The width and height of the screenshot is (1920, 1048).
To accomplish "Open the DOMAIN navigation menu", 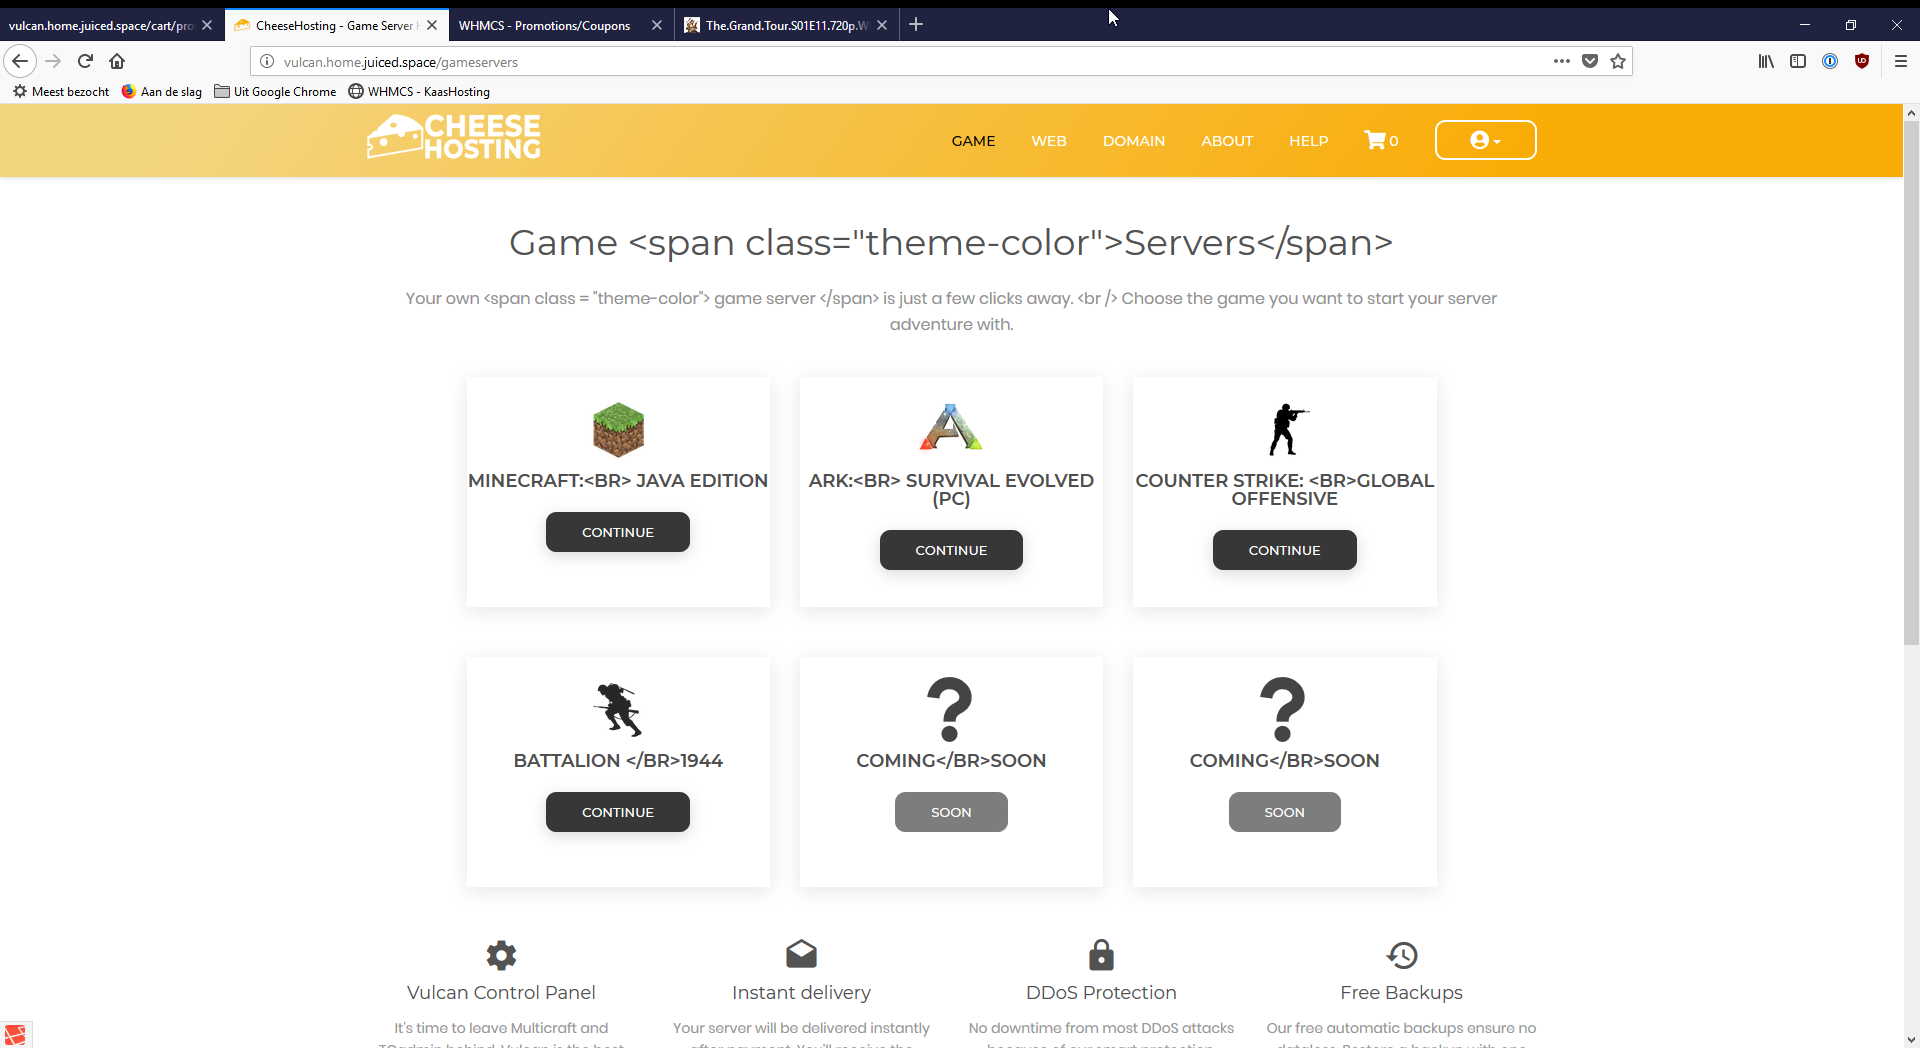I will coord(1133,141).
